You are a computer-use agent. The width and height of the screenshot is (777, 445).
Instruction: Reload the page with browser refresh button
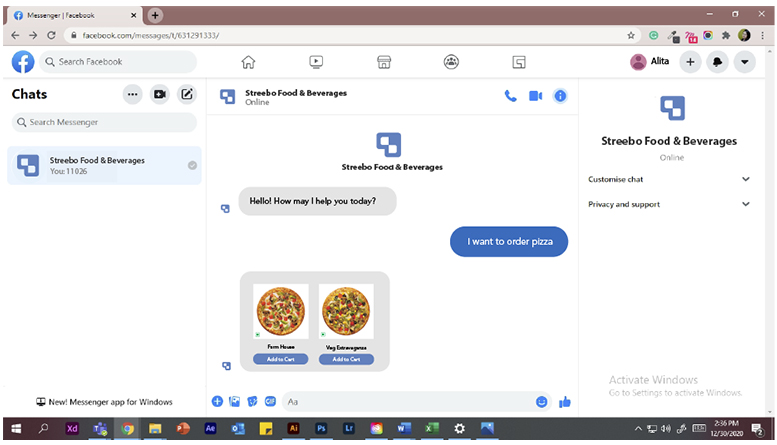(x=51, y=35)
